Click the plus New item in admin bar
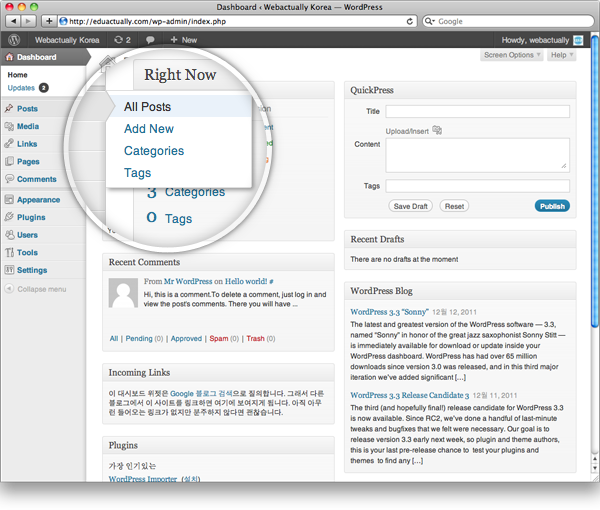600x510 pixels. click(184, 40)
